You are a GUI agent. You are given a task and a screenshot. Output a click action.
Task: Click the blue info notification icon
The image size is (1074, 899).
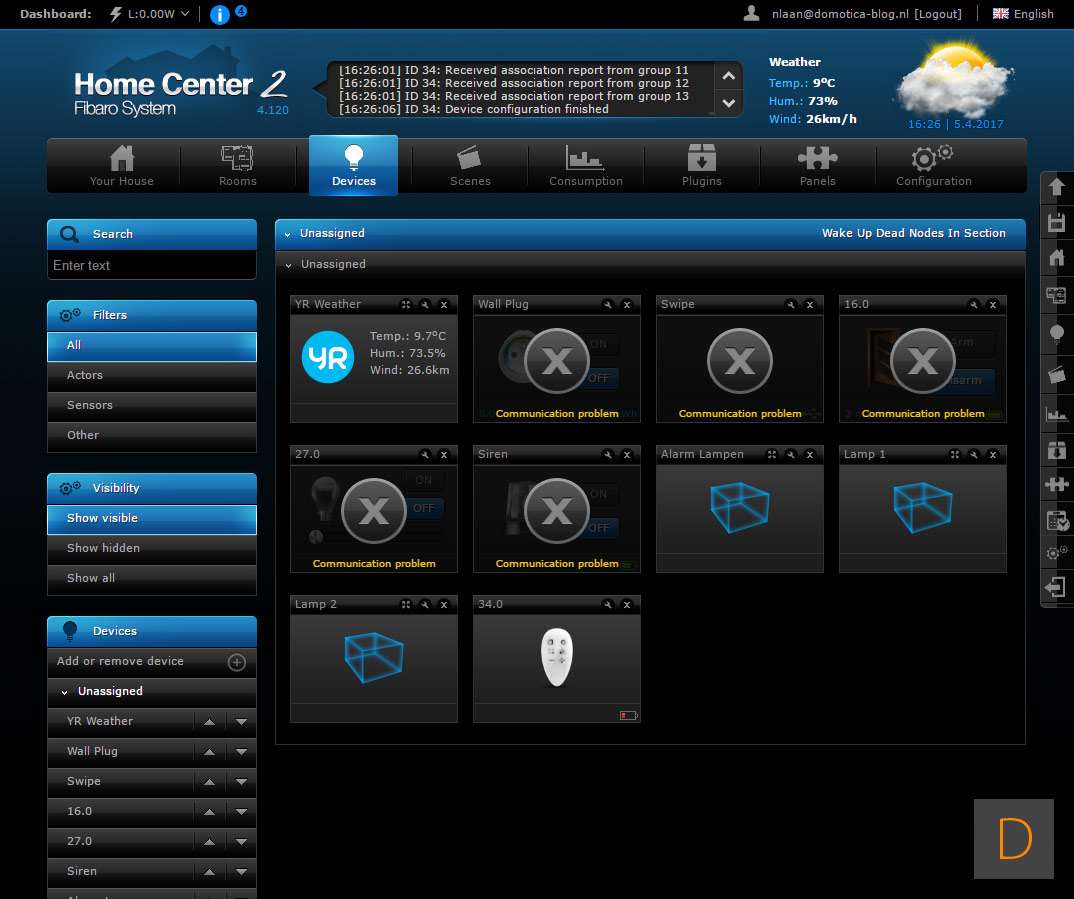[220, 14]
